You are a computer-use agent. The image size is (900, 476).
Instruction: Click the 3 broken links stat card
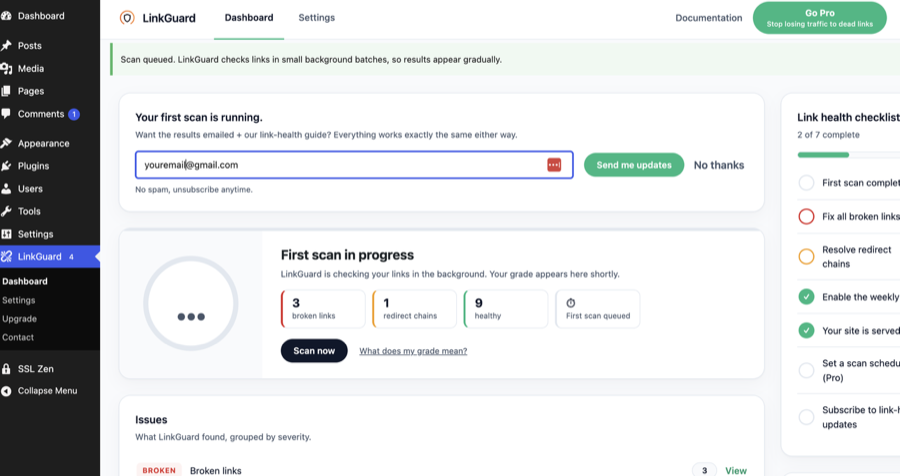pyautogui.click(x=323, y=309)
